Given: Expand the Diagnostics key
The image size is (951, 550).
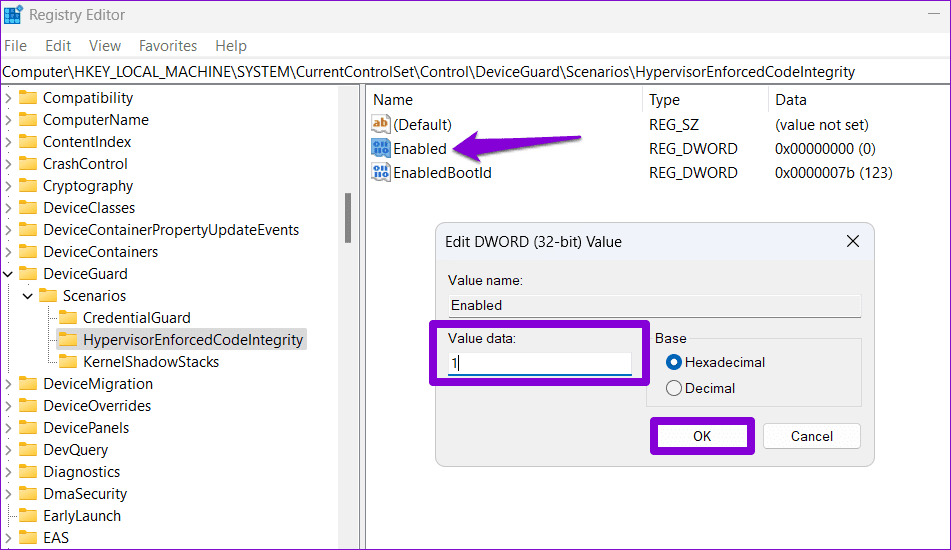Looking at the screenshot, I should tap(8, 471).
